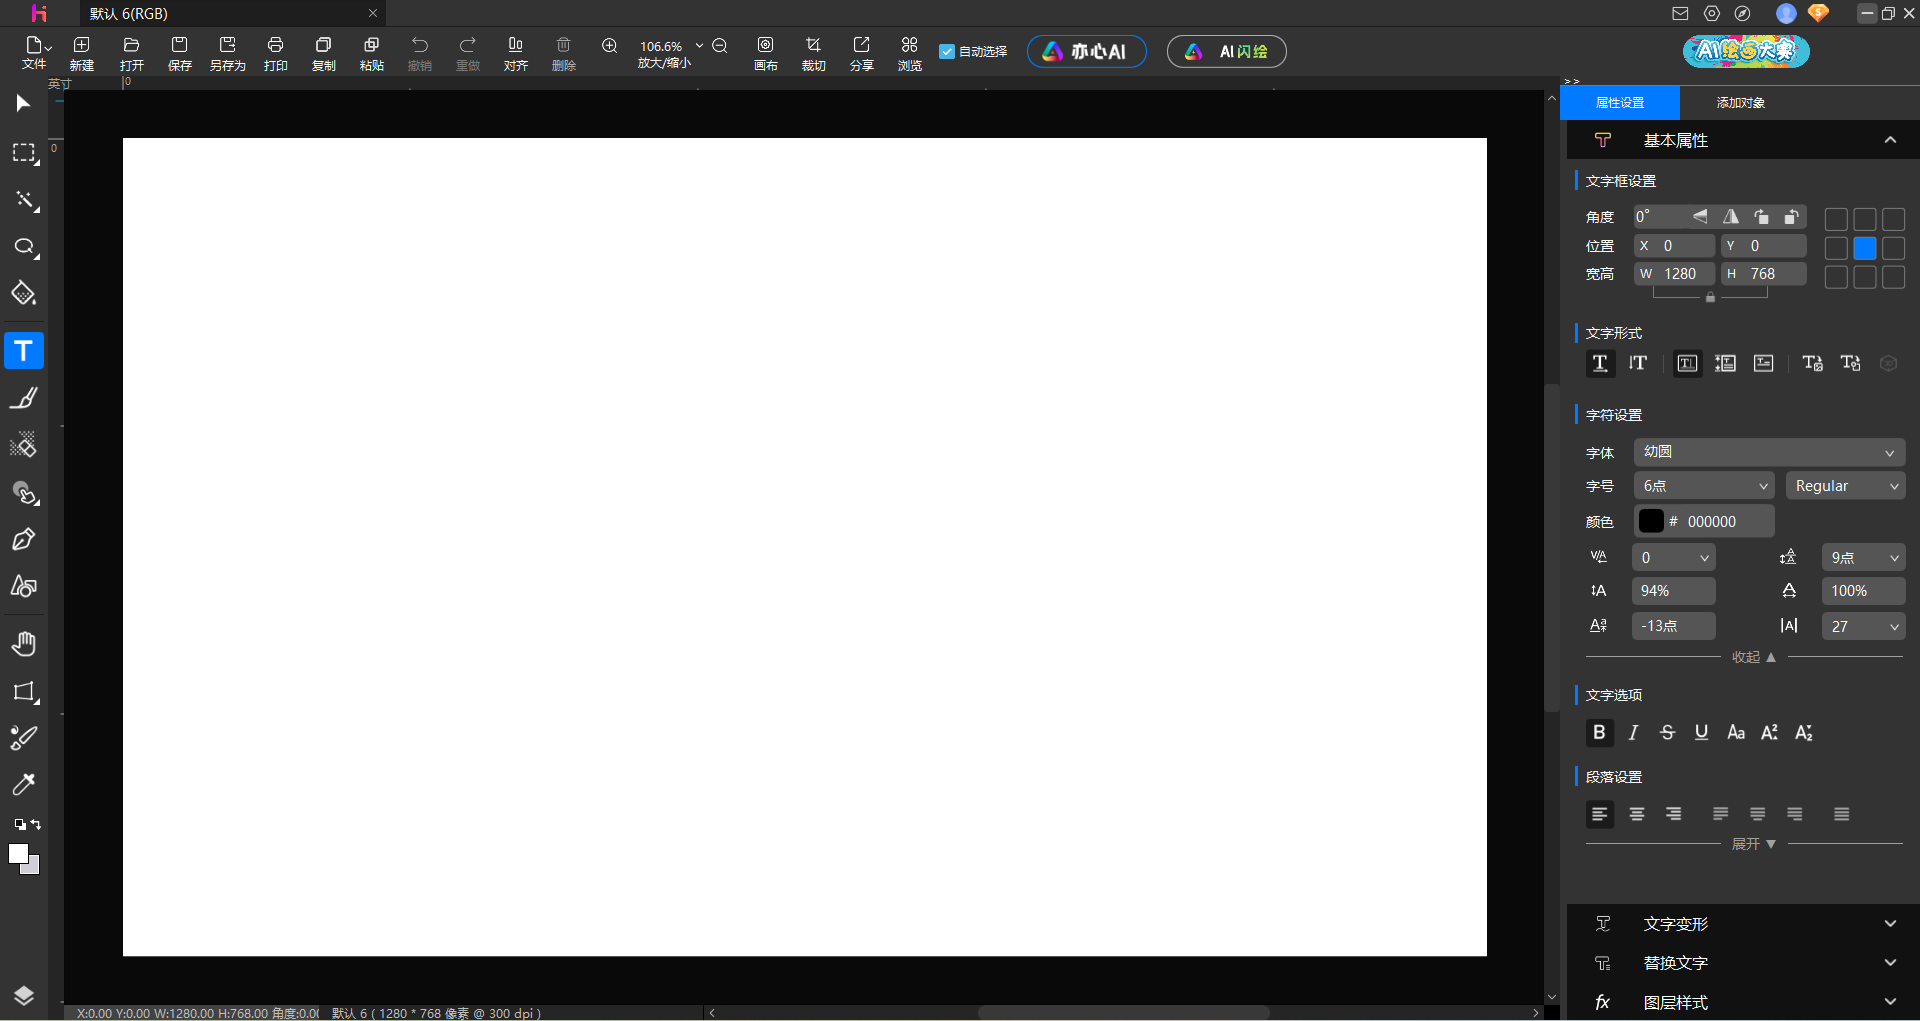Select the Eyedropper tool
1920x1021 pixels.
click(24, 784)
